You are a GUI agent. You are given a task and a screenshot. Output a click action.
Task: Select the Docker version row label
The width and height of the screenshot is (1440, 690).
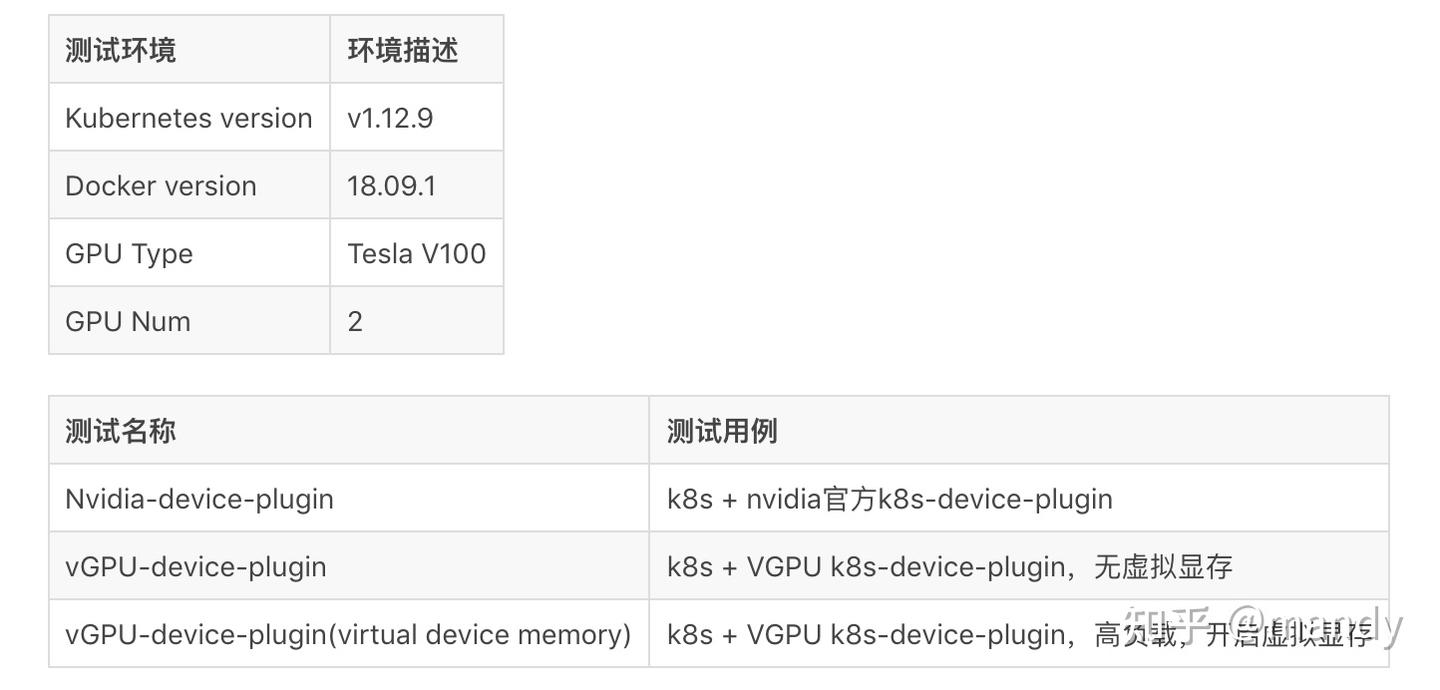(161, 186)
